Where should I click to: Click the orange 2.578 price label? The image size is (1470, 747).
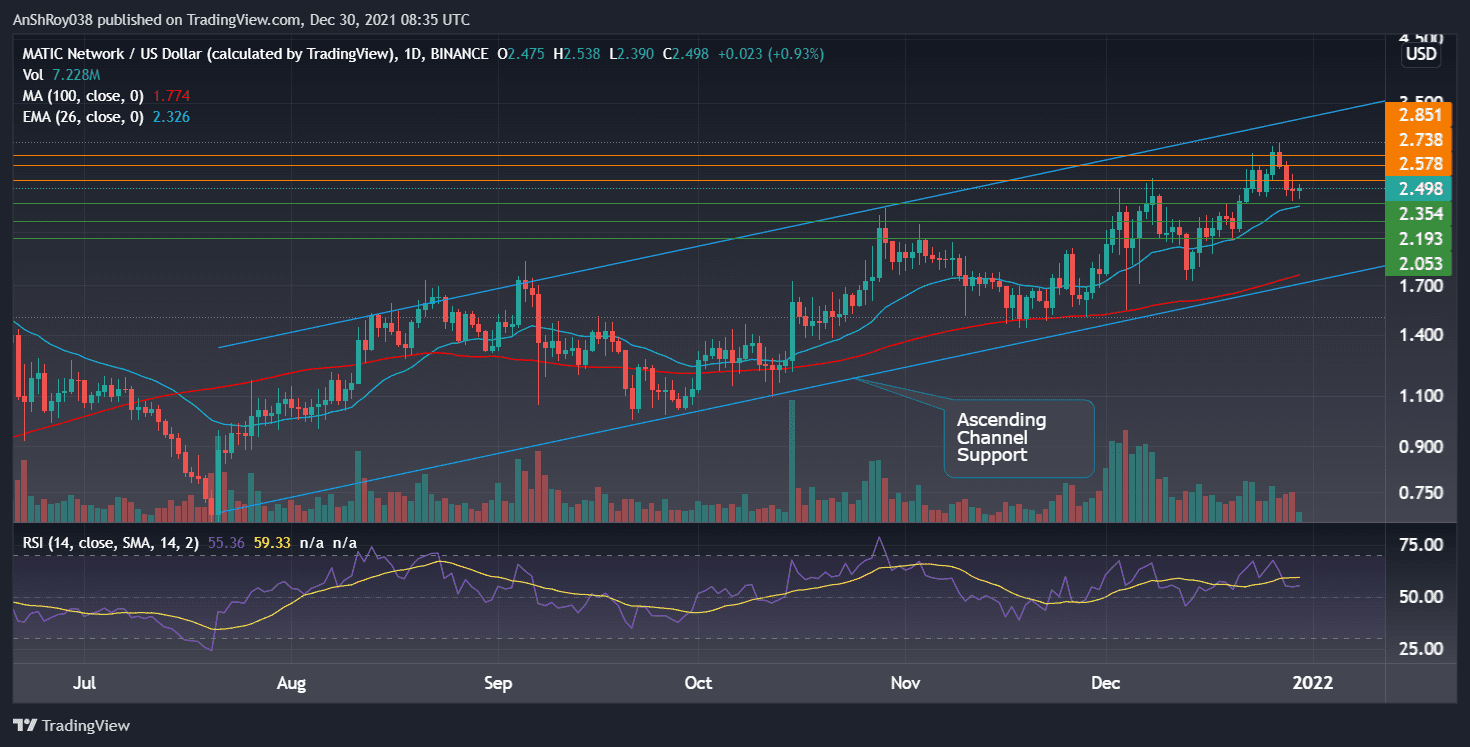(1420, 164)
